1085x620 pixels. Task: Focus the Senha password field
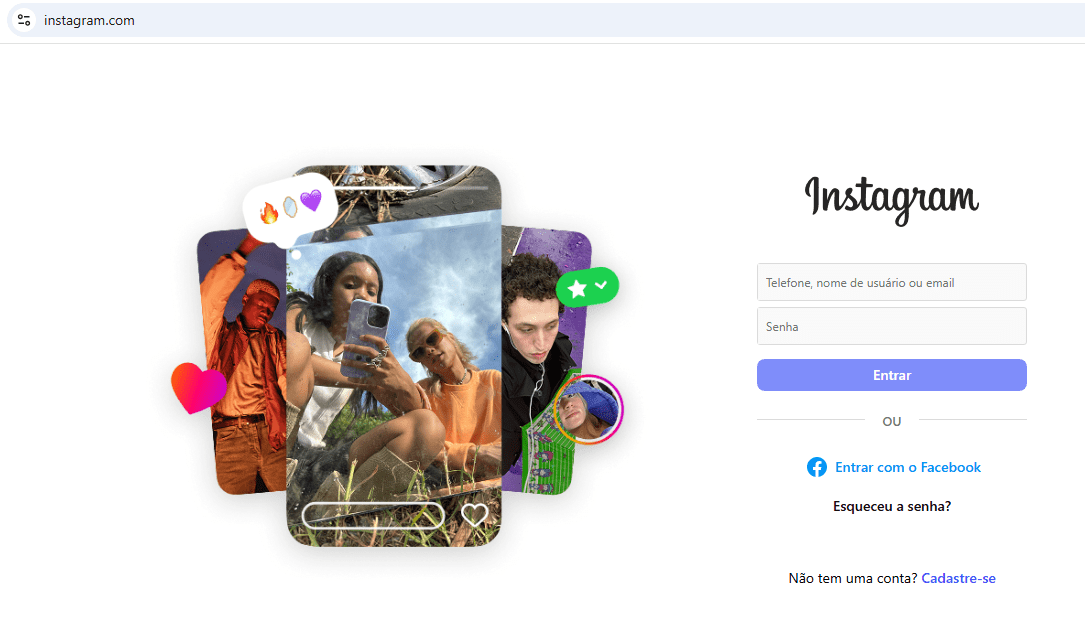click(891, 327)
